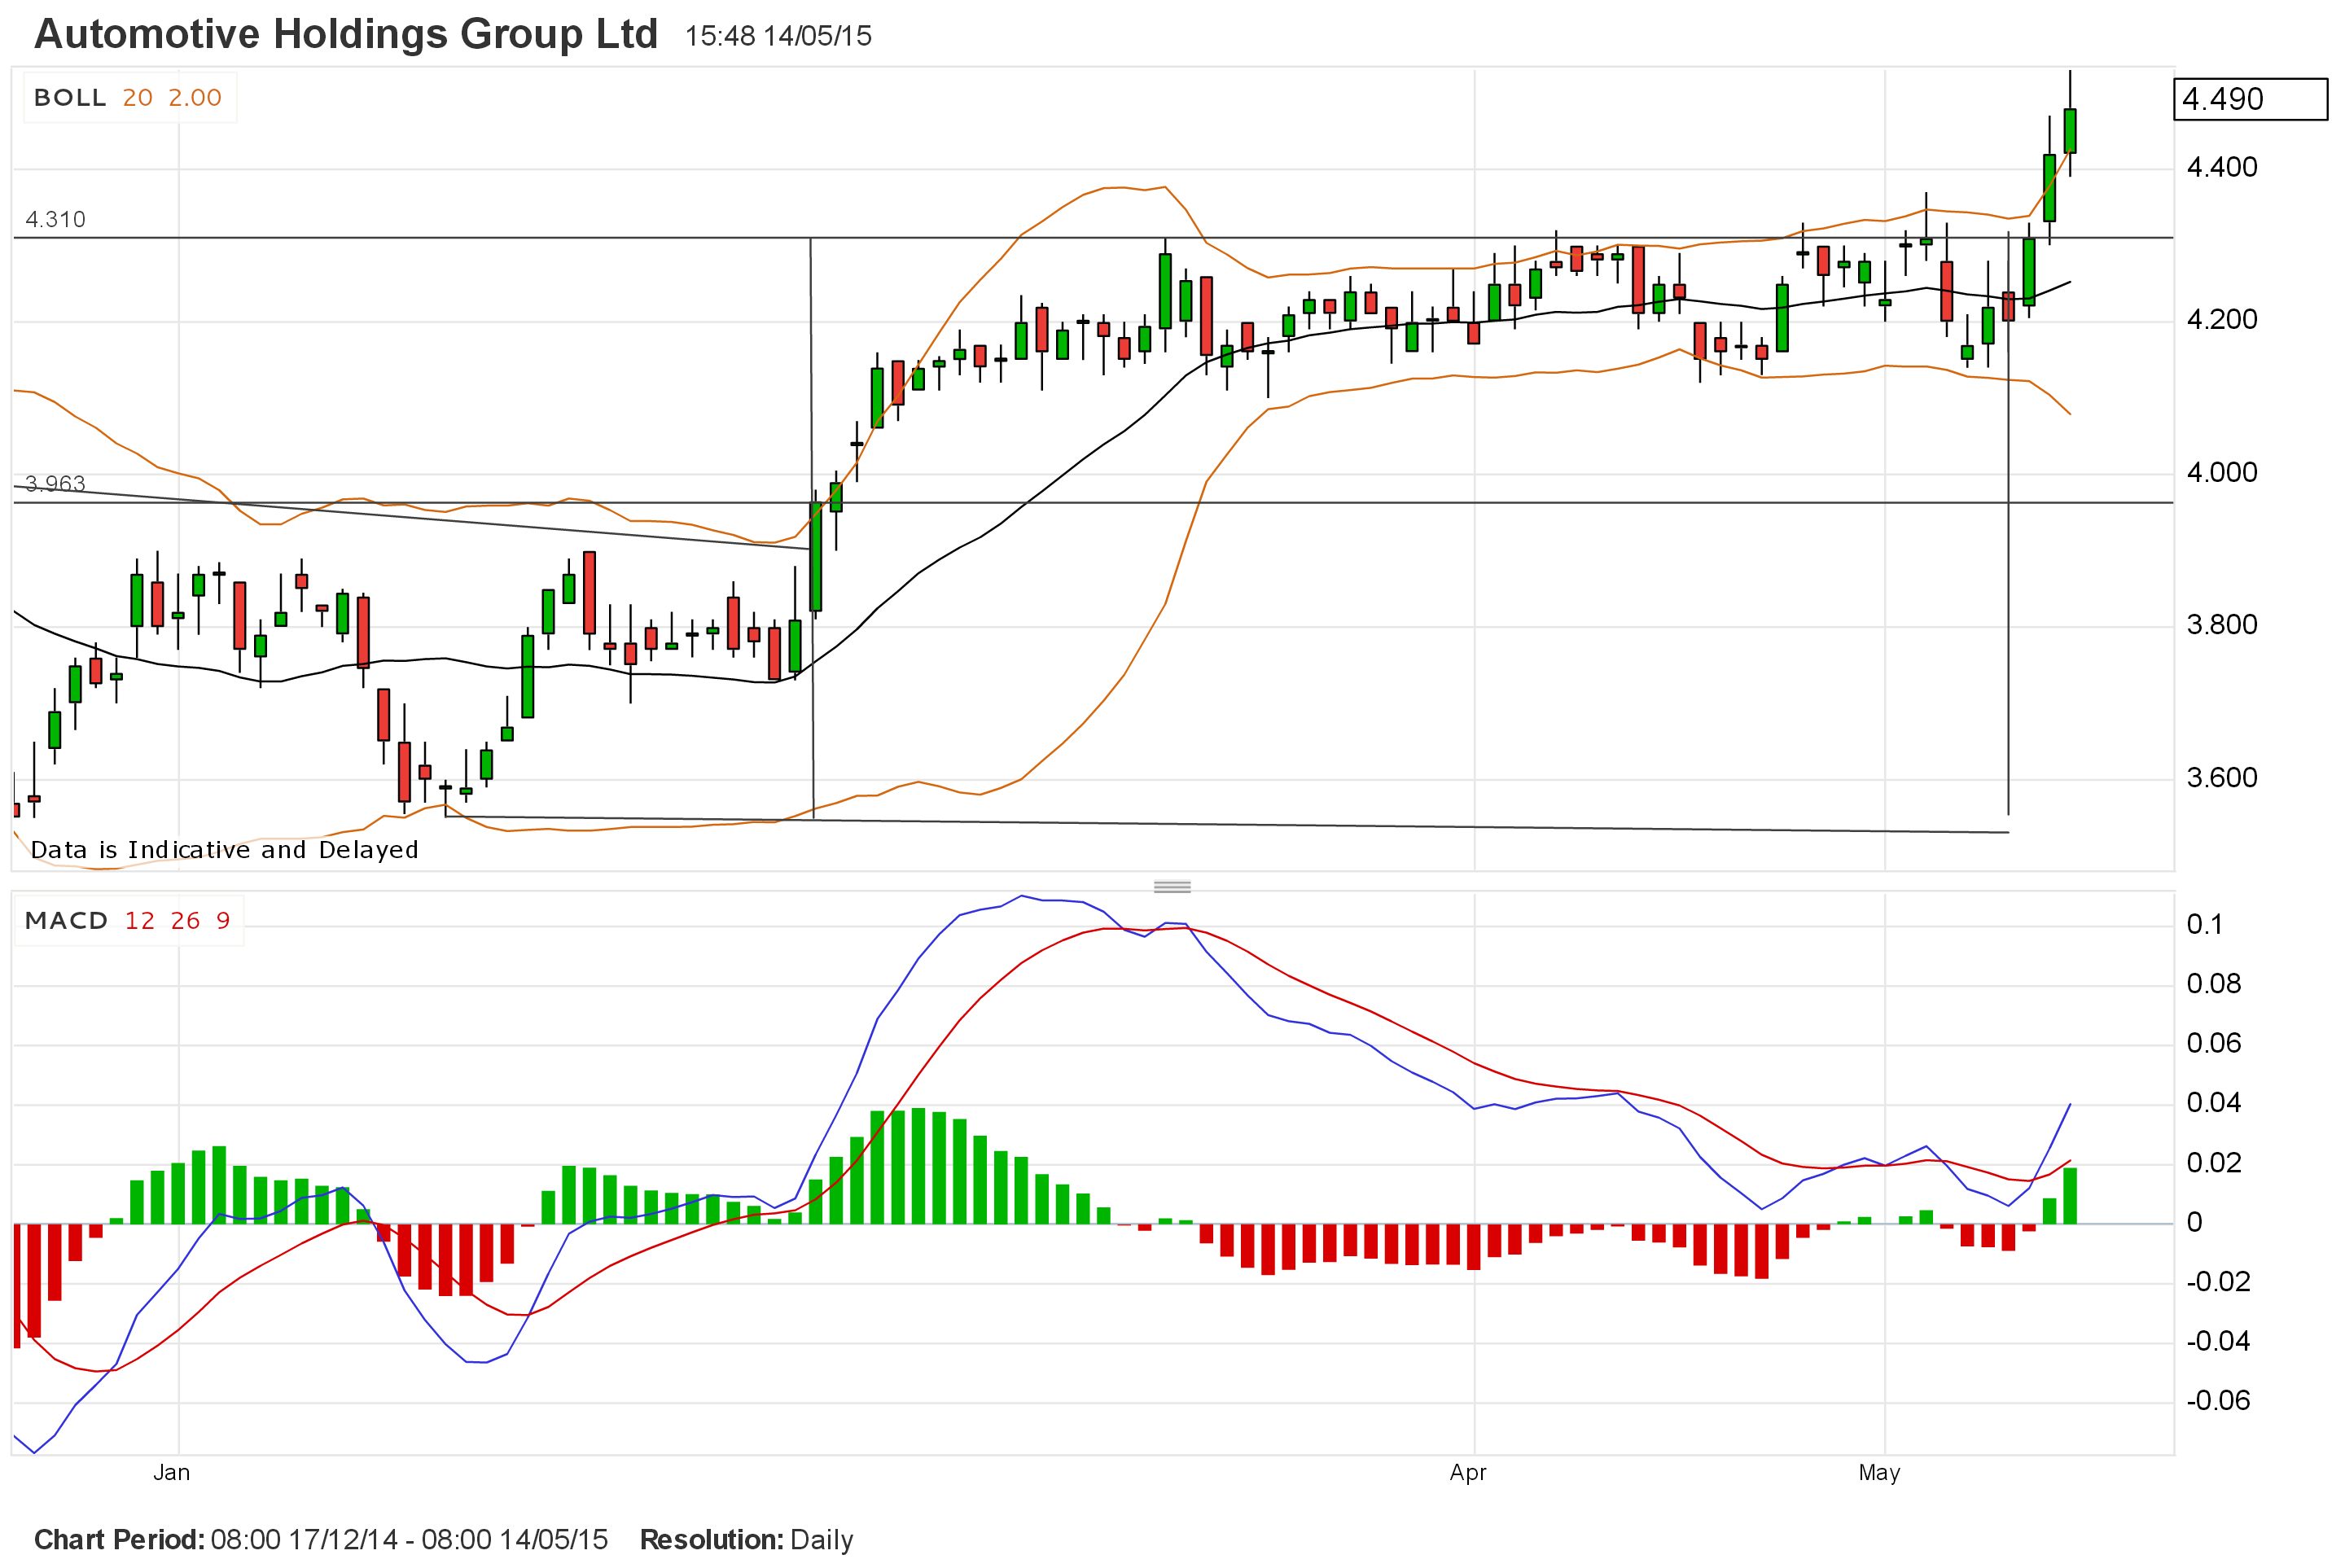Click the latest green candlestick at the chart top
This screenshot has height=1568, width=2345.
pos(2070,131)
